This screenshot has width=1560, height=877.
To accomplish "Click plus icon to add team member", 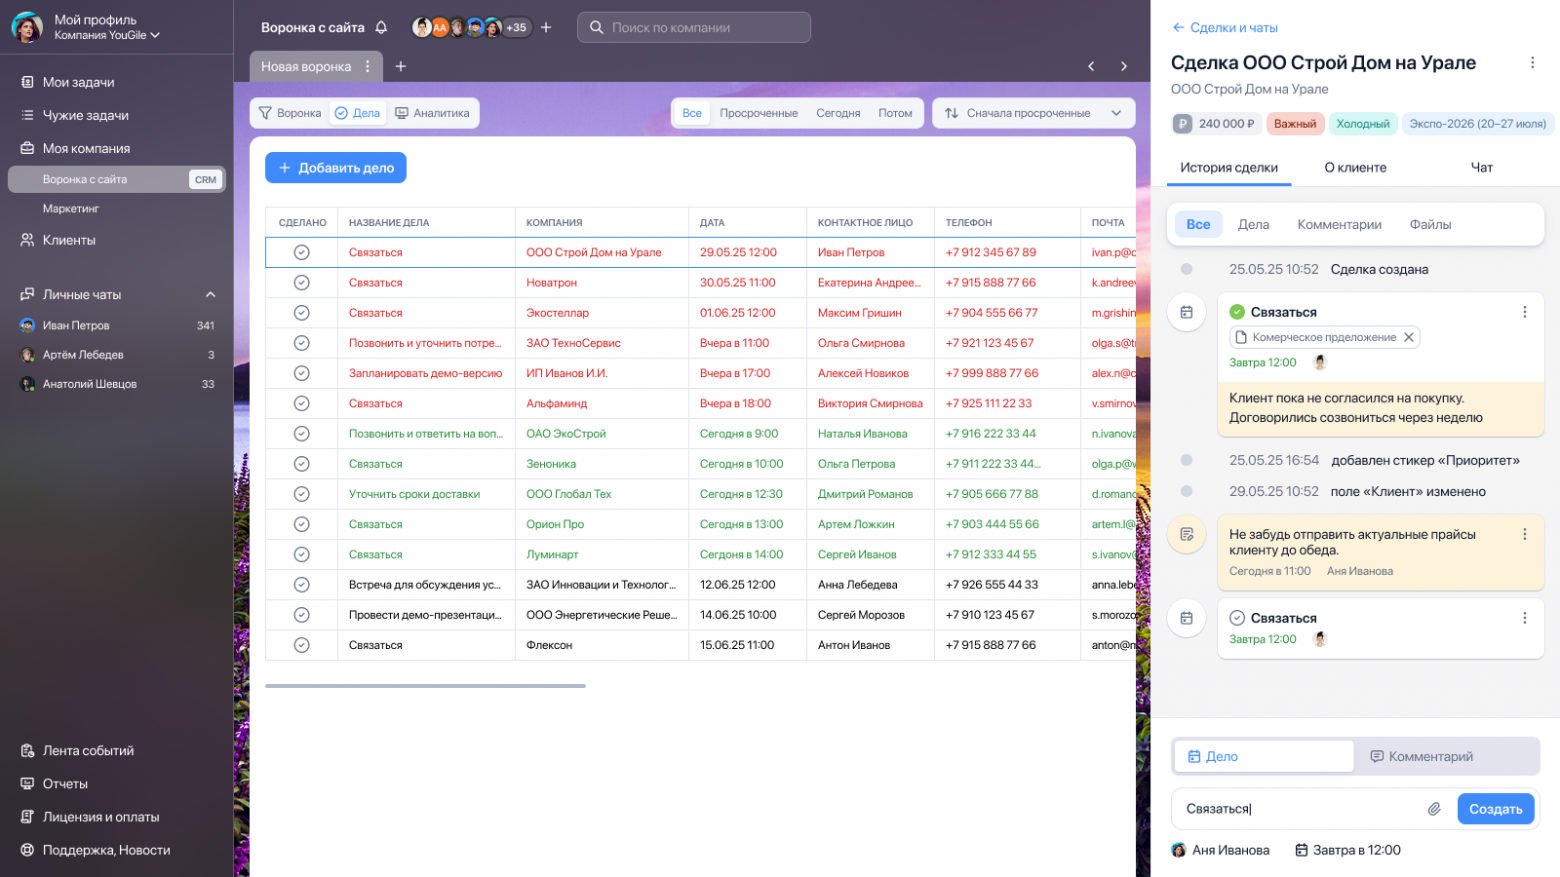I will [546, 28].
